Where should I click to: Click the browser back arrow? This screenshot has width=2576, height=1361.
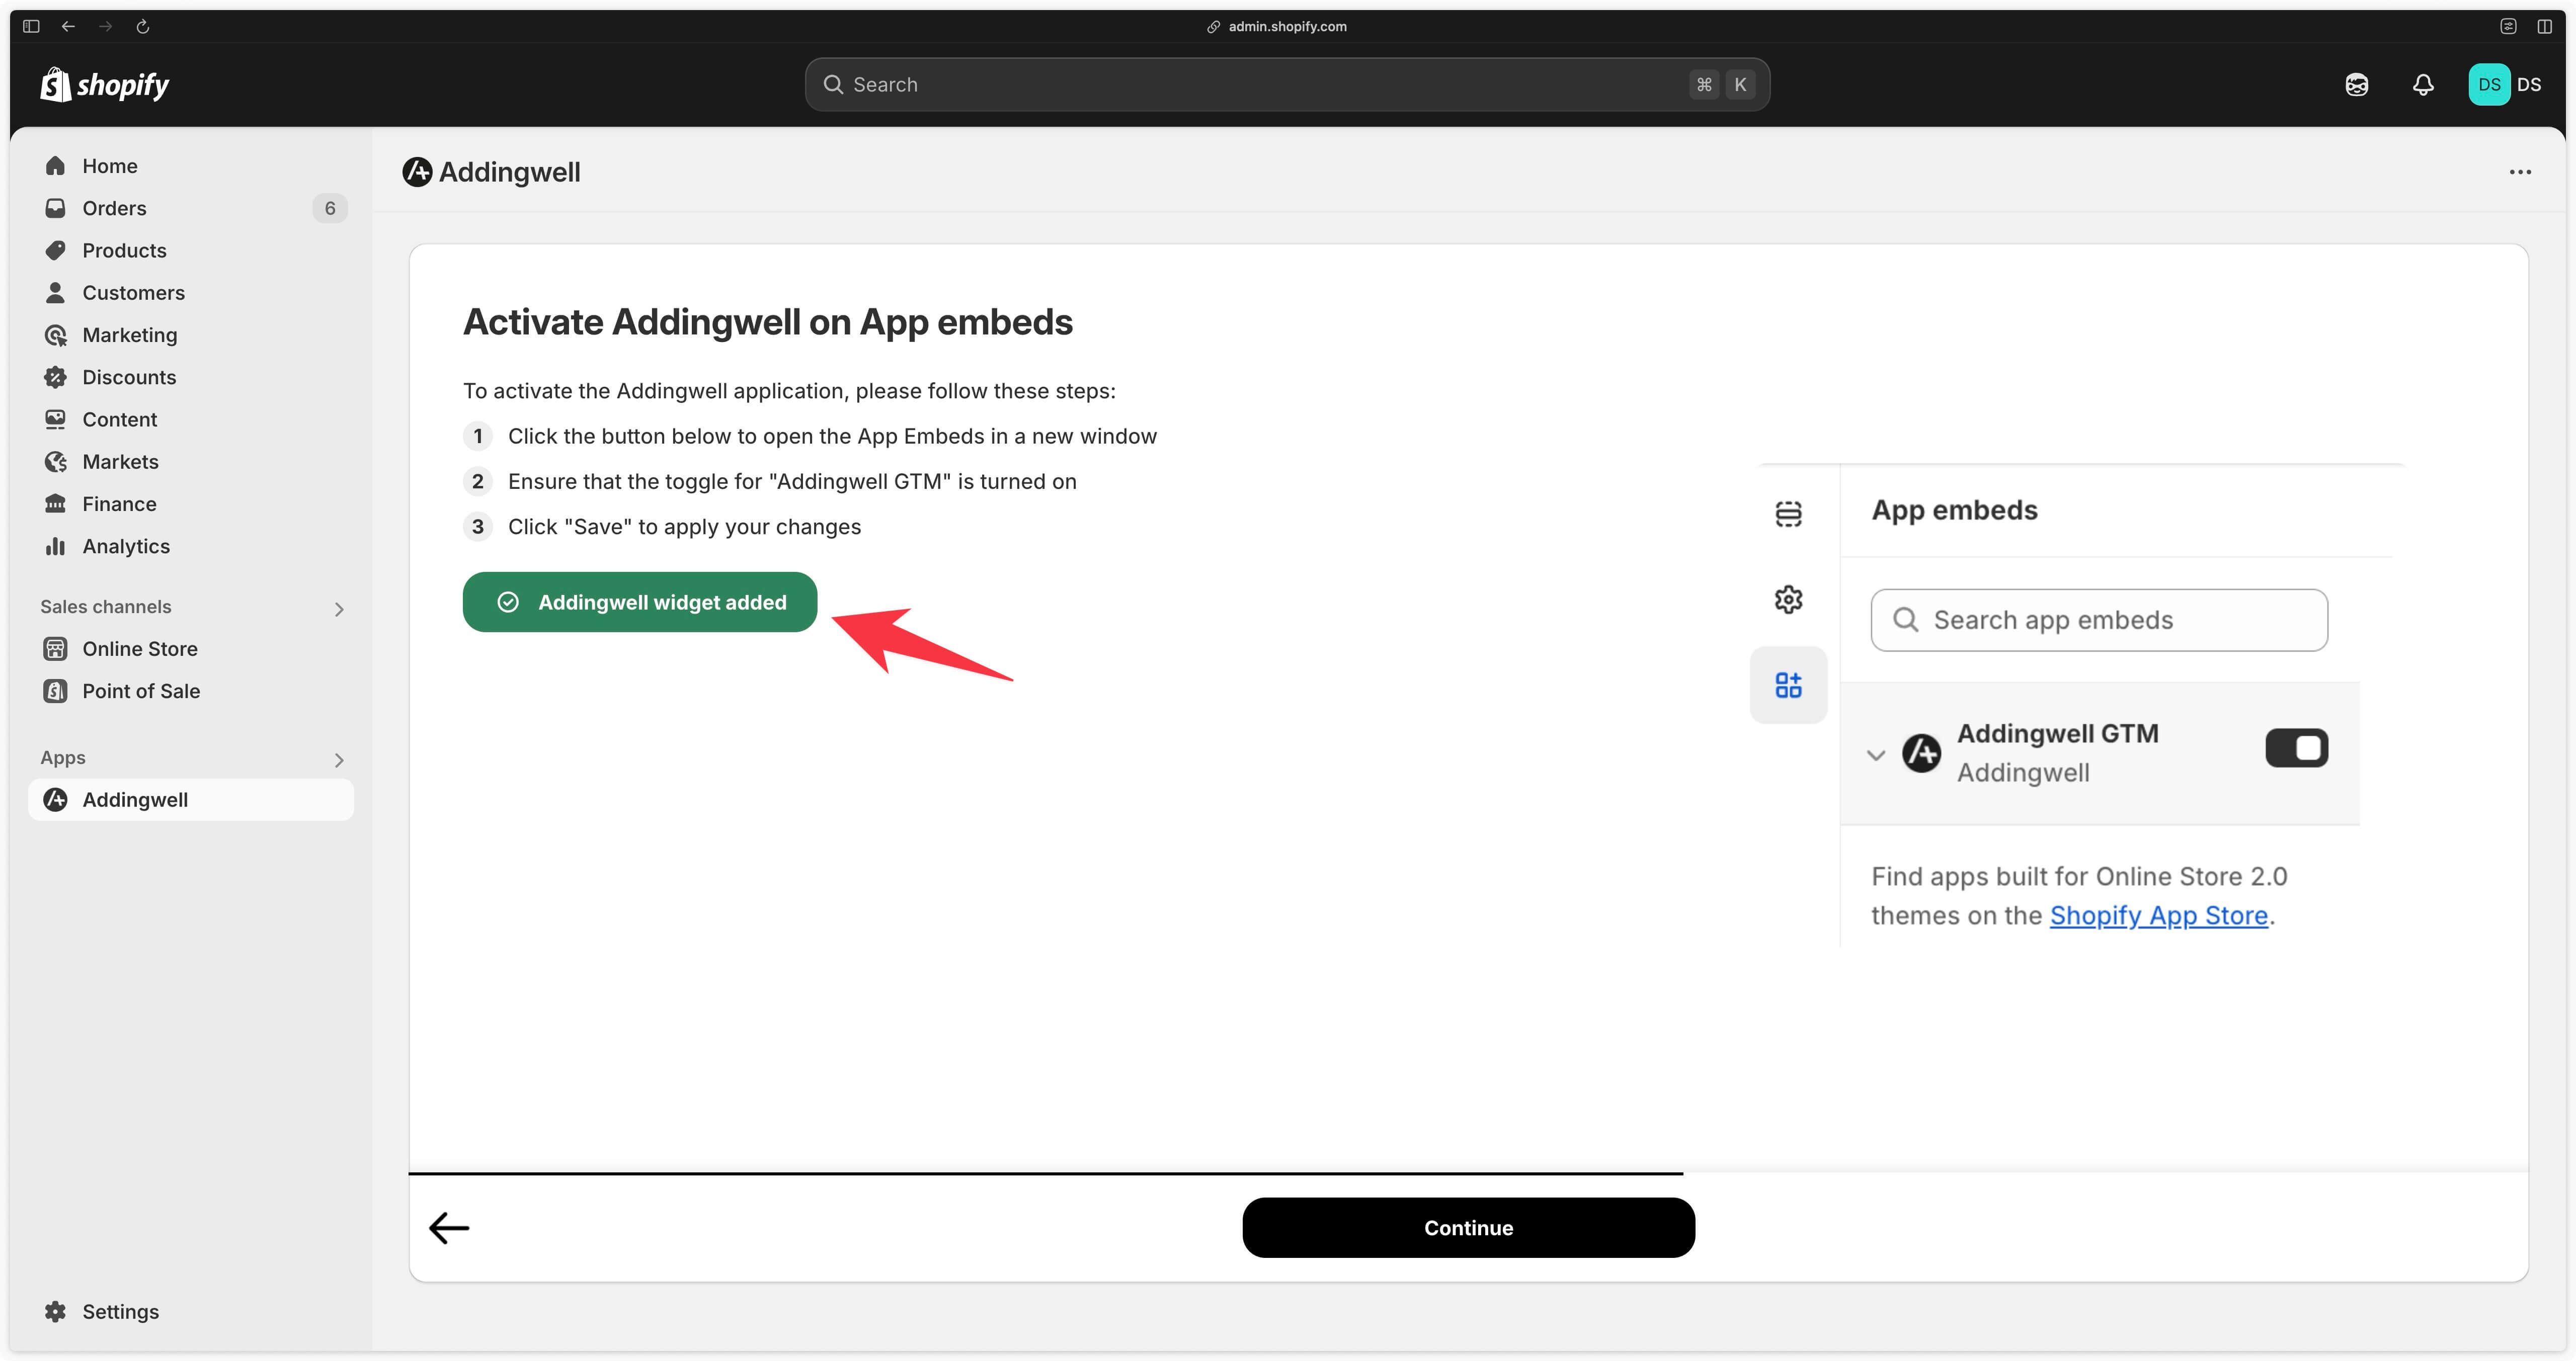click(x=68, y=26)
